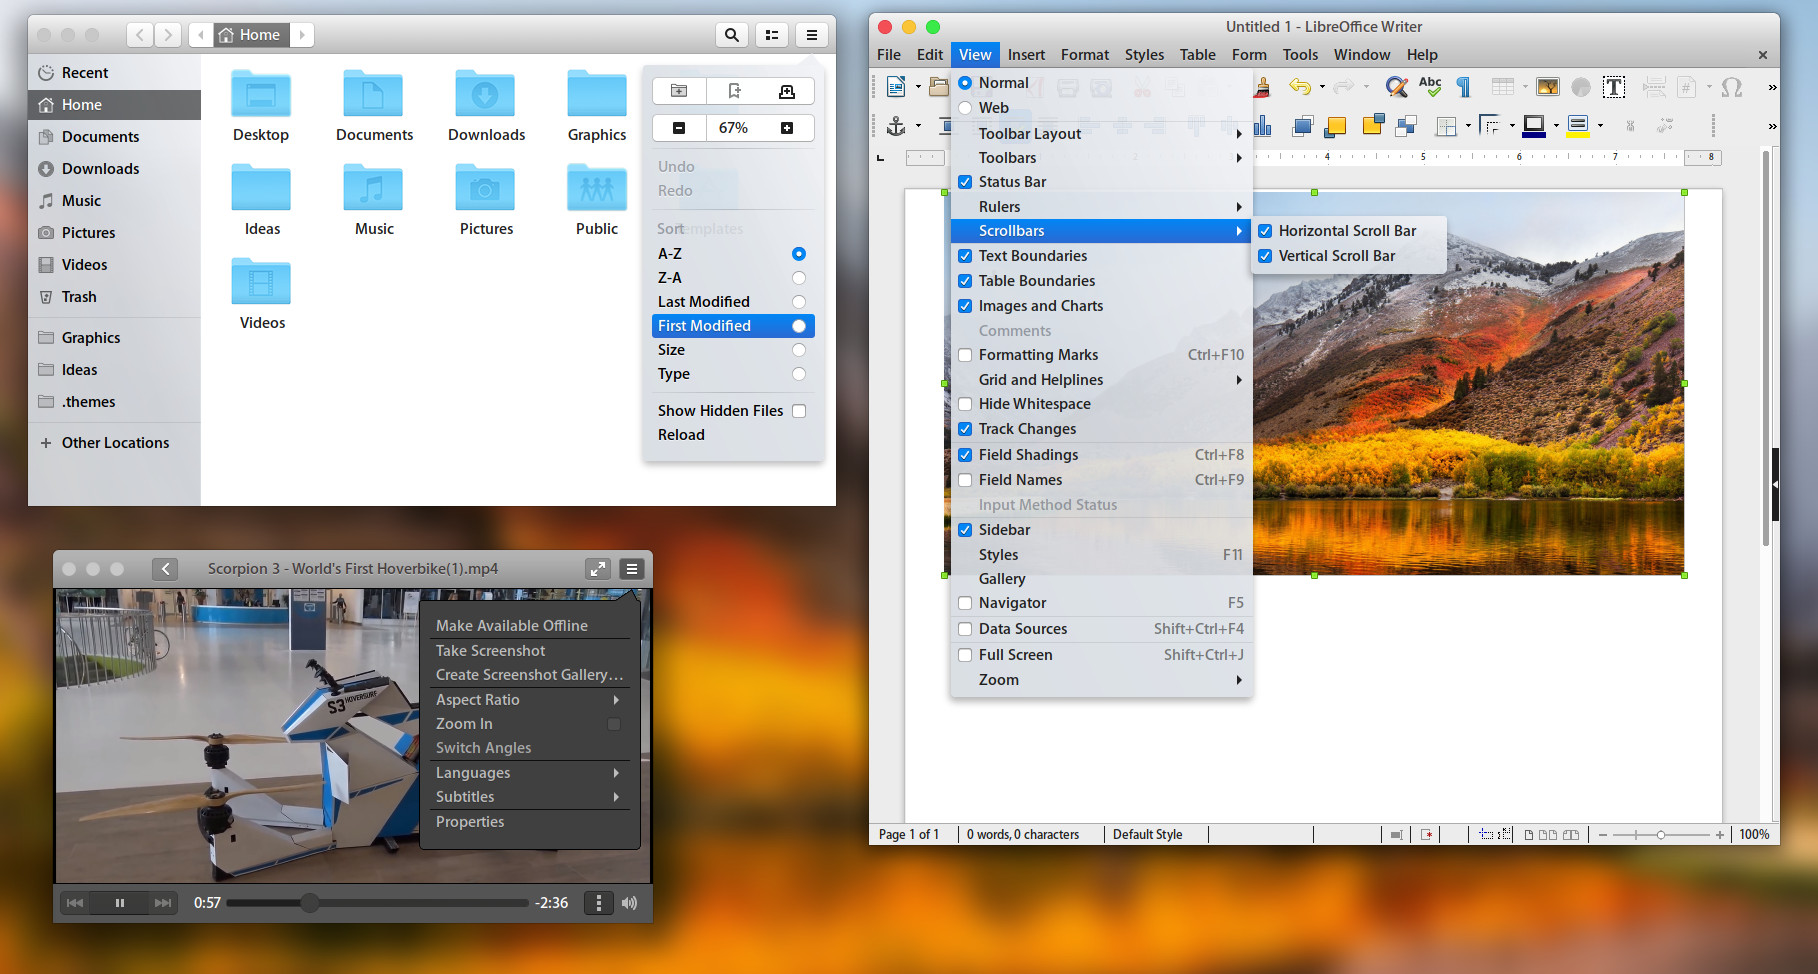Screen dimensions: 1818x974
Task: Open Other Locations in Files sidebar
Action: (x=115, y=443)
